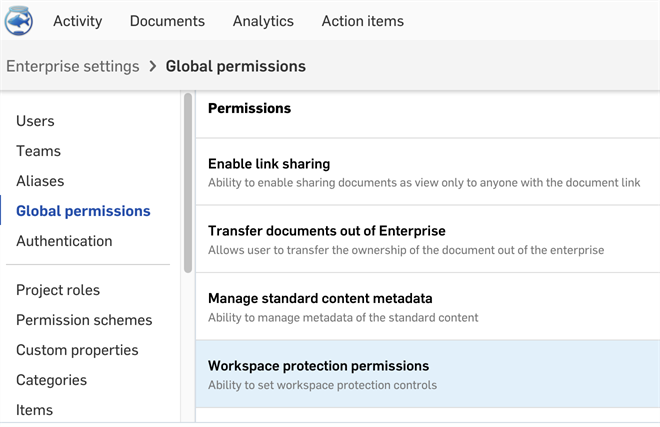Open Permission schemes in the sidebar
This screenshot has width=660, height=427.
(84, 320)
